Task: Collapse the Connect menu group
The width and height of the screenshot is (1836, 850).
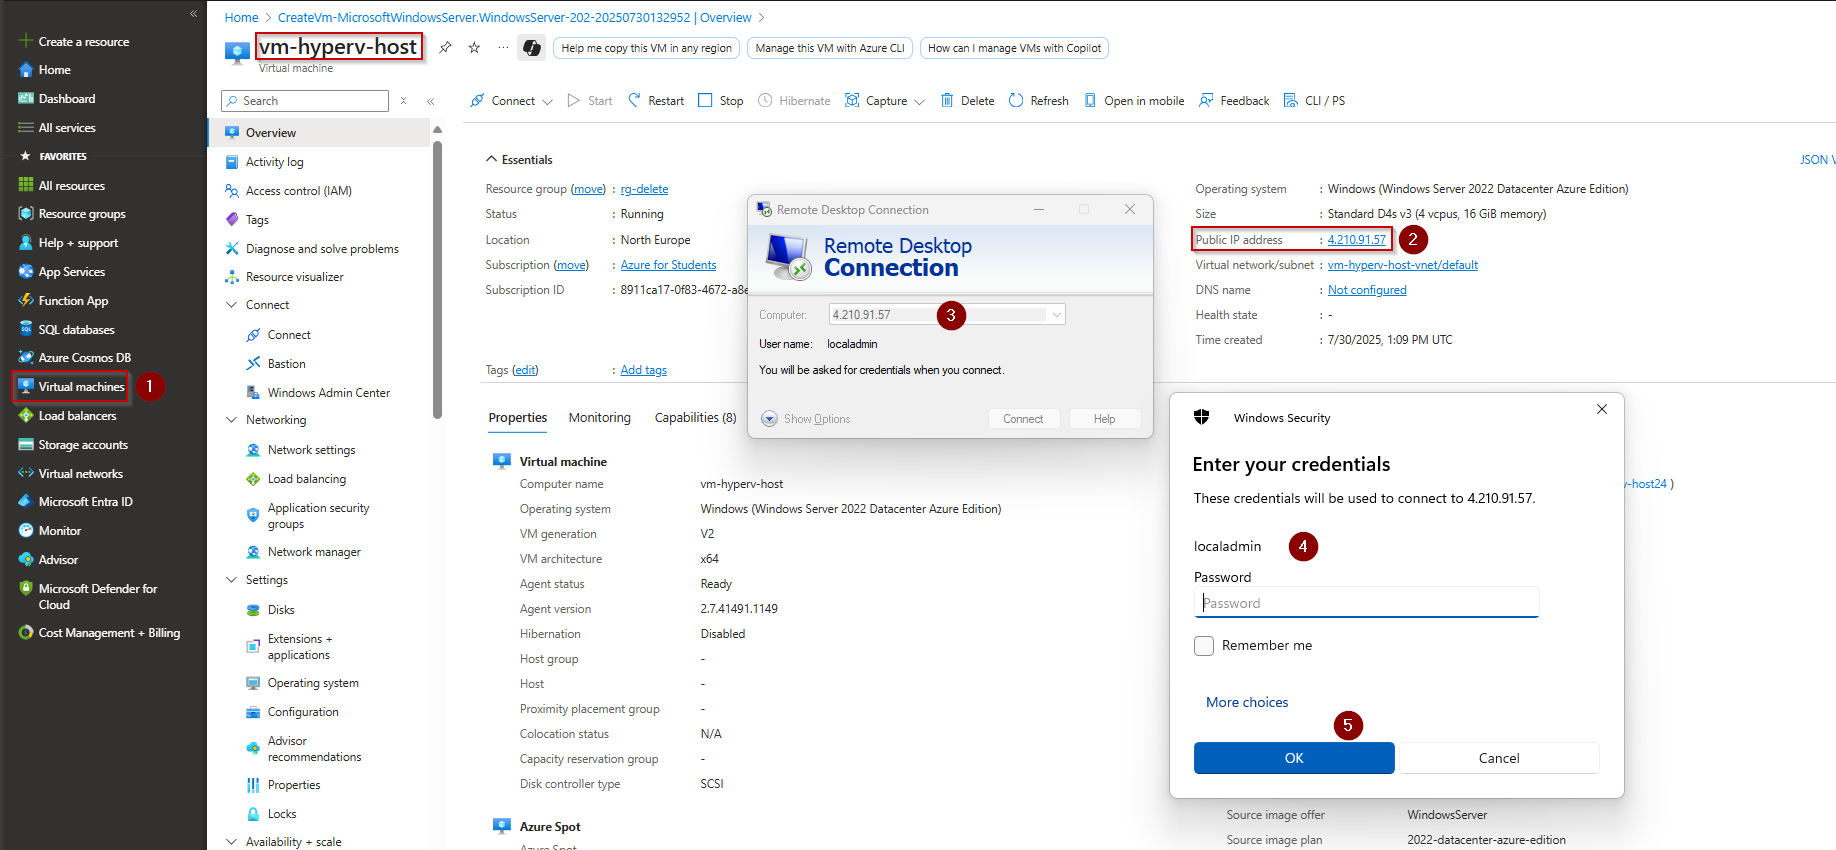Action: (x=232, y=305)
